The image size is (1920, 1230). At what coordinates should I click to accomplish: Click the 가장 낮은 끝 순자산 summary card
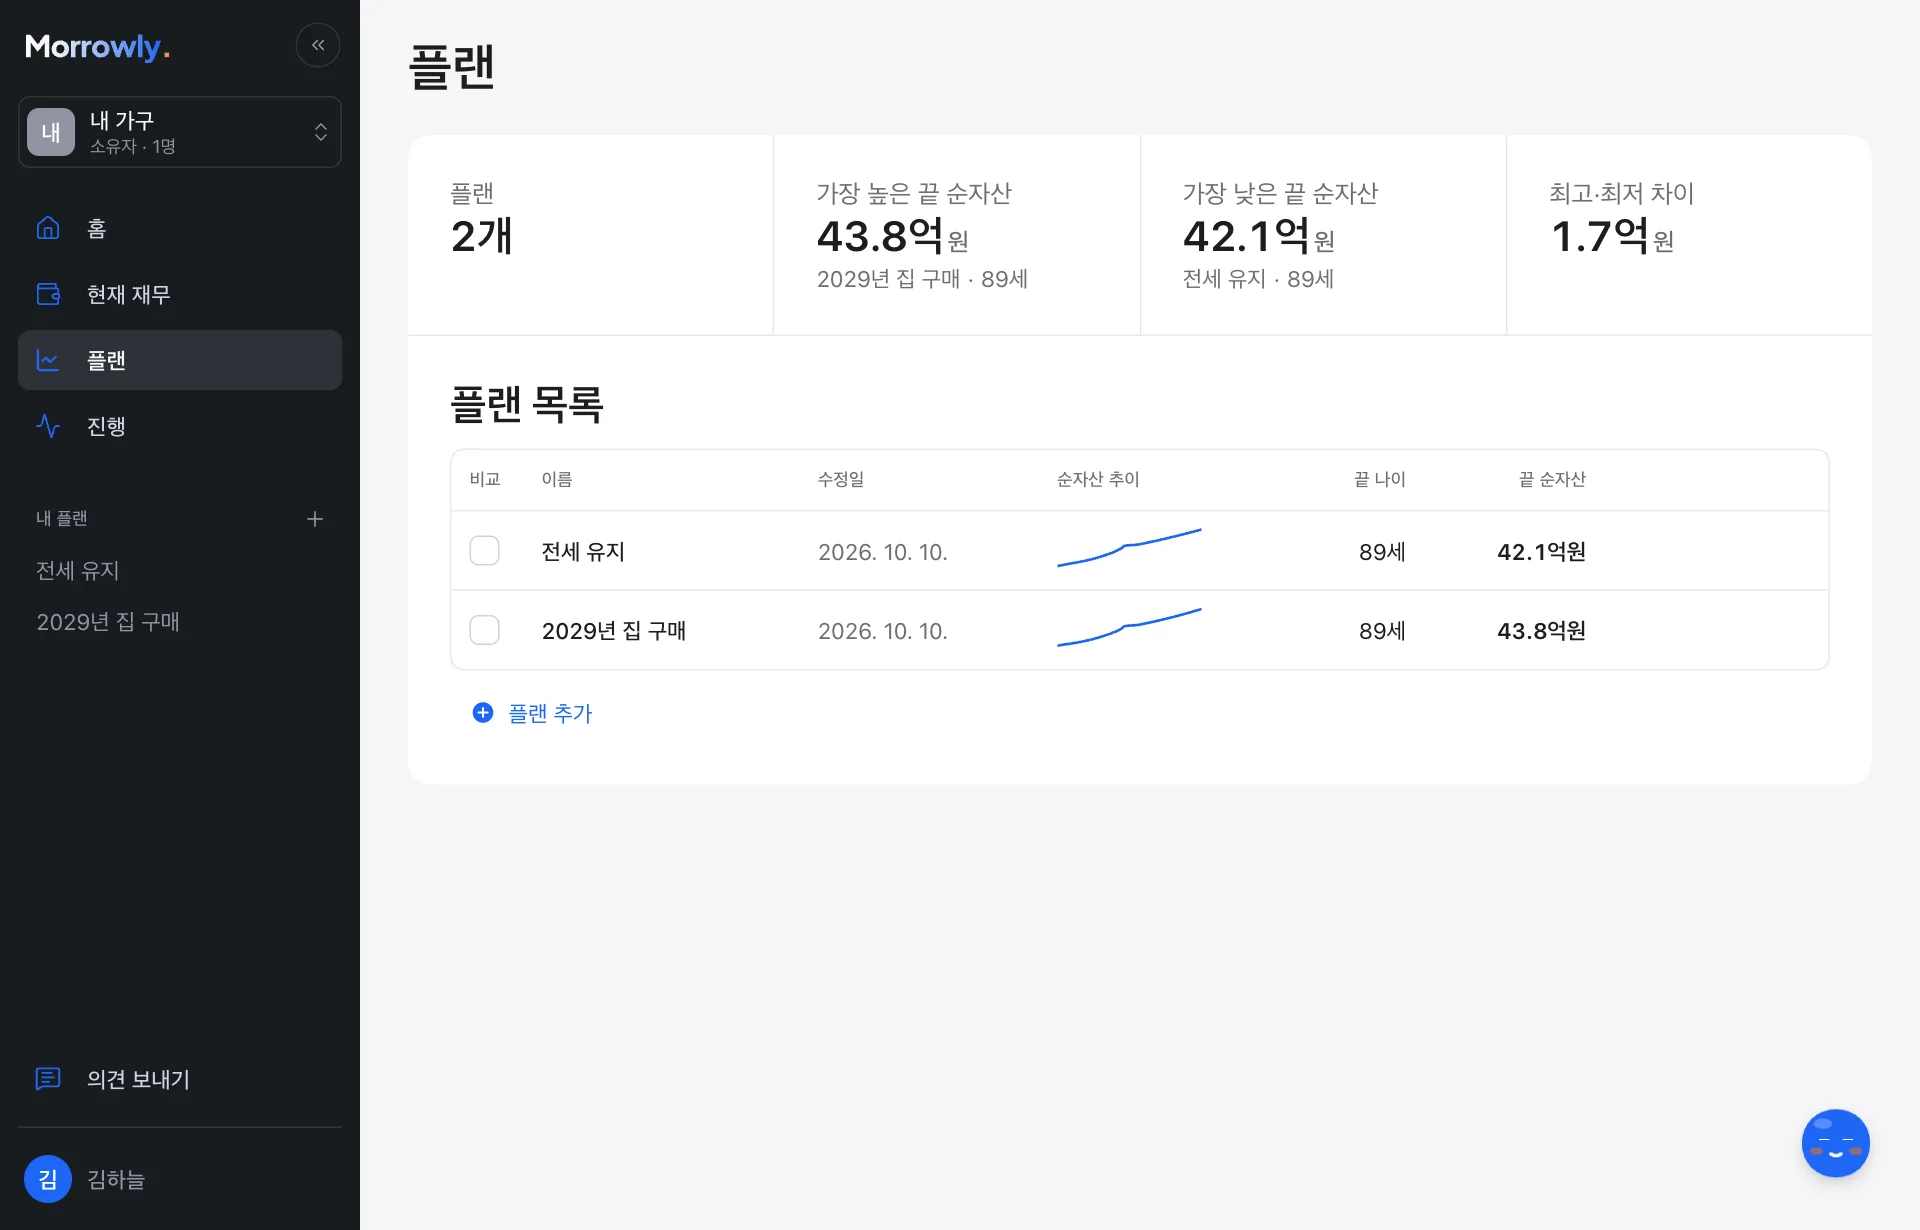click(1323, 235)
